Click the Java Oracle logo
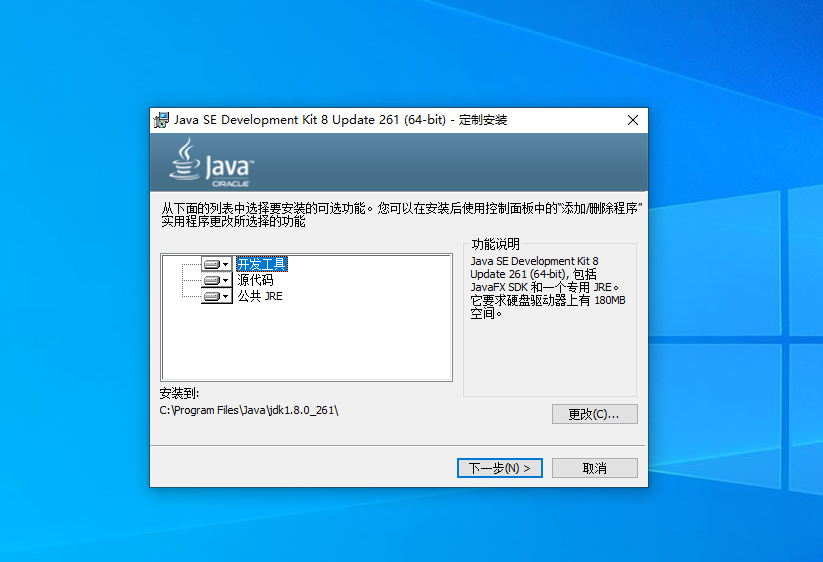Screen dimensions: 823x562 click(x=211, y=162)
